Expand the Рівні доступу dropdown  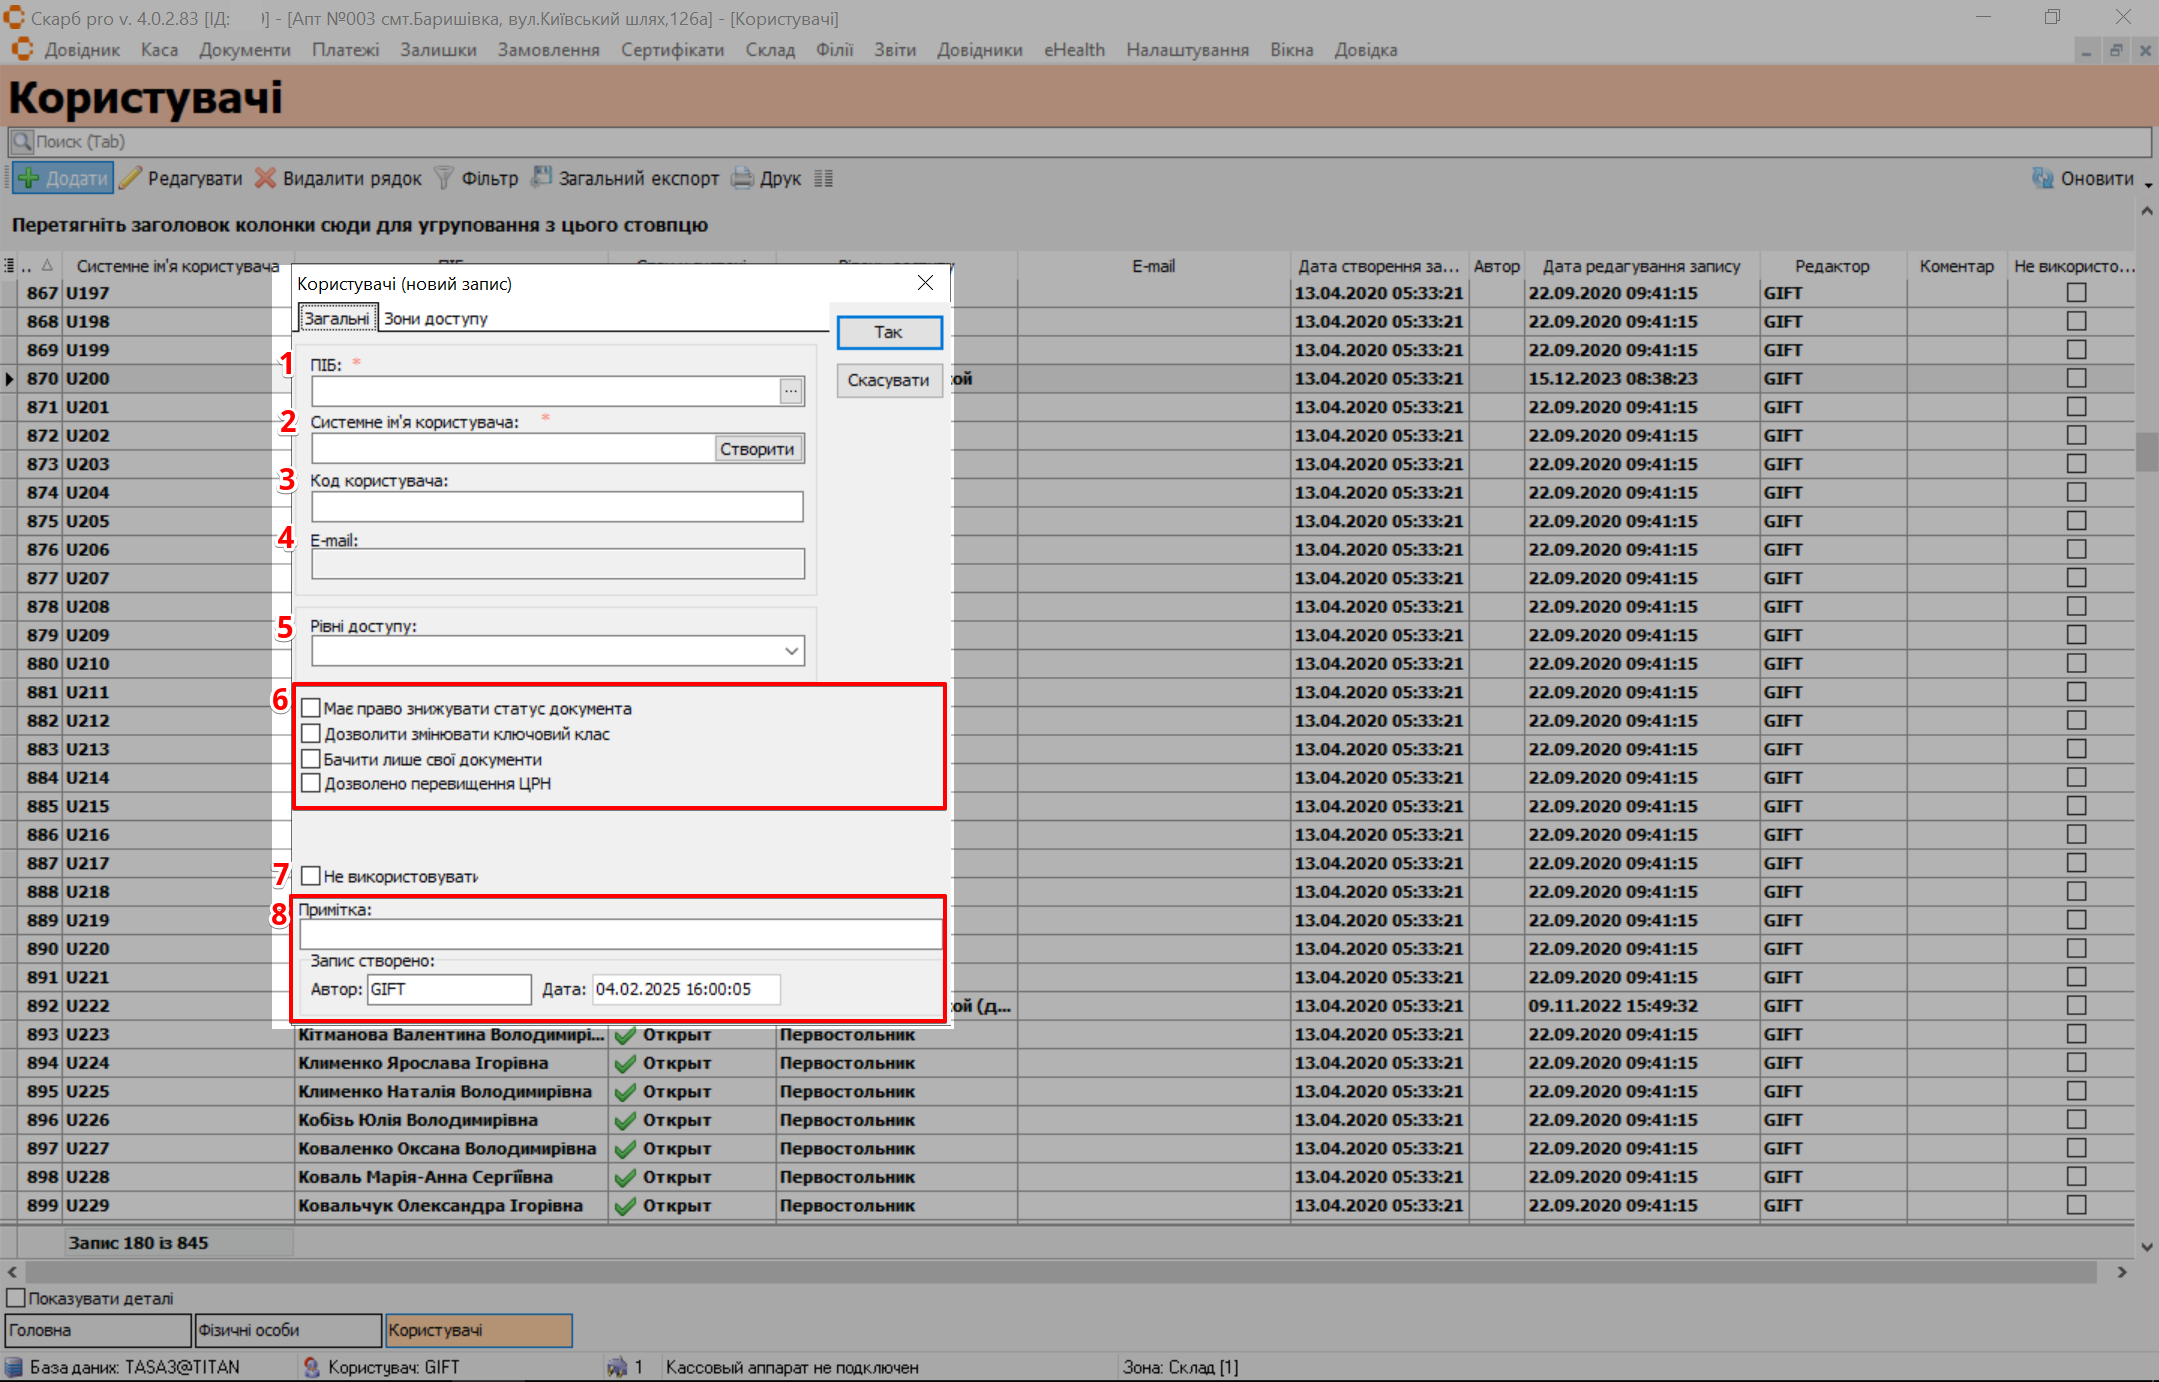[791, 651]
